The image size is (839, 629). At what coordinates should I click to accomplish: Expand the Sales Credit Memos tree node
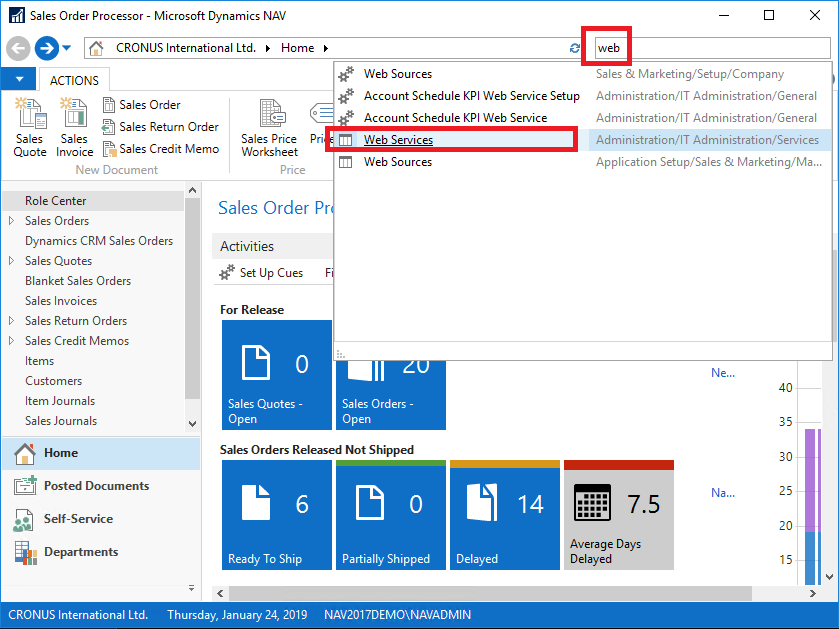pos(11,341)
